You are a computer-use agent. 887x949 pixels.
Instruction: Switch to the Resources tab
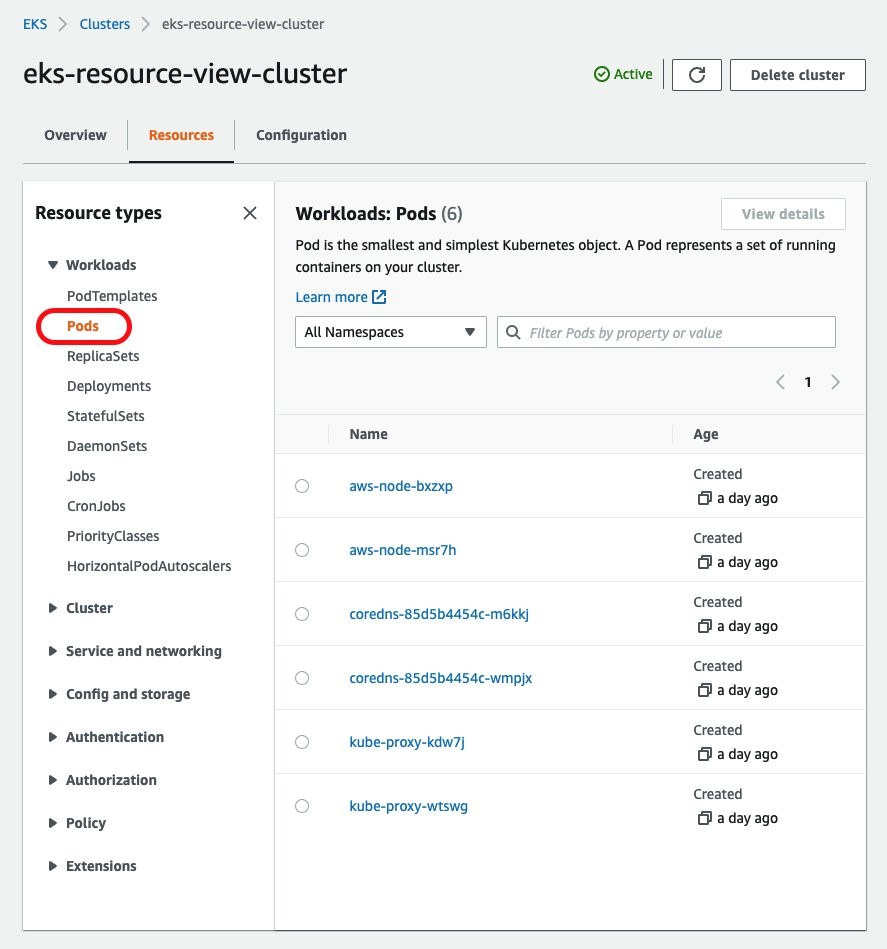tap(182, 135)
